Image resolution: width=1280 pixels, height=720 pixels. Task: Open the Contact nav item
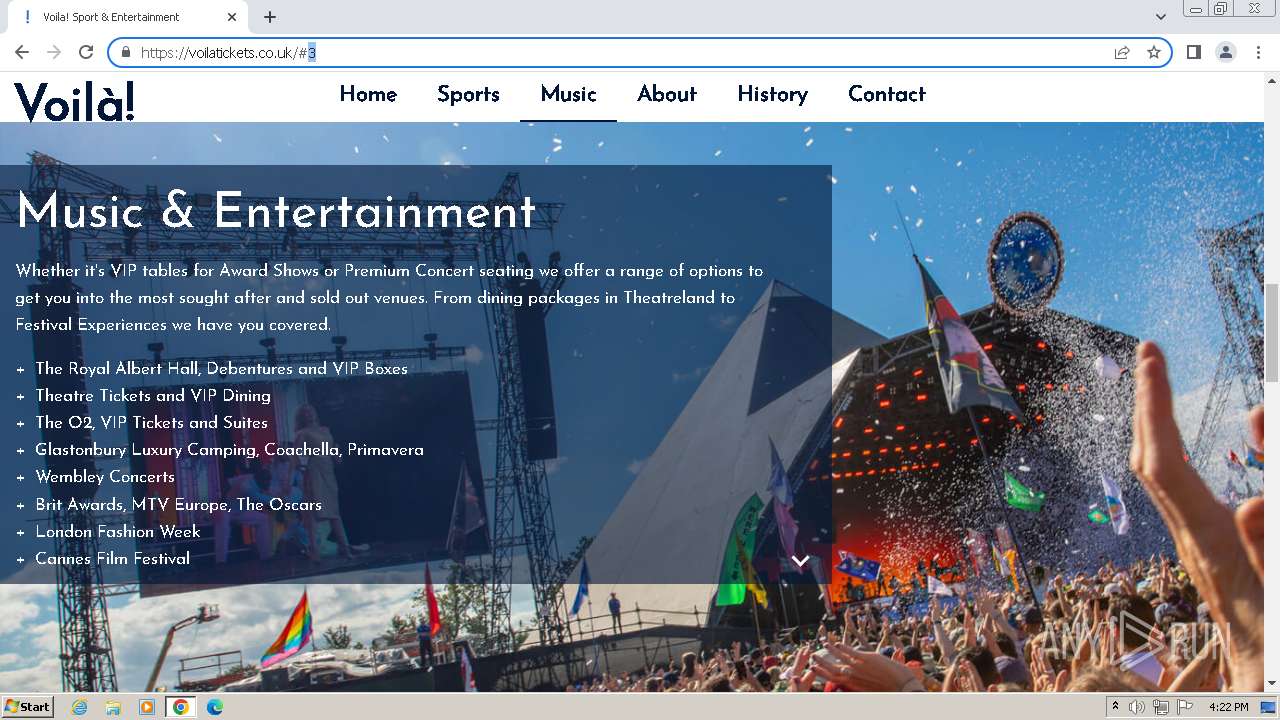coord(887,94)
